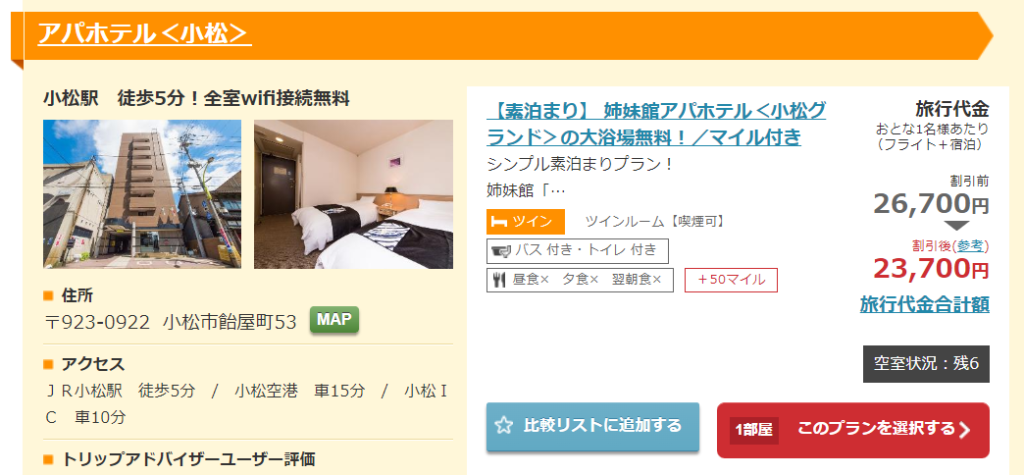
Task: Click the hotel building exterior photo
Action: (x=142, y=194)
